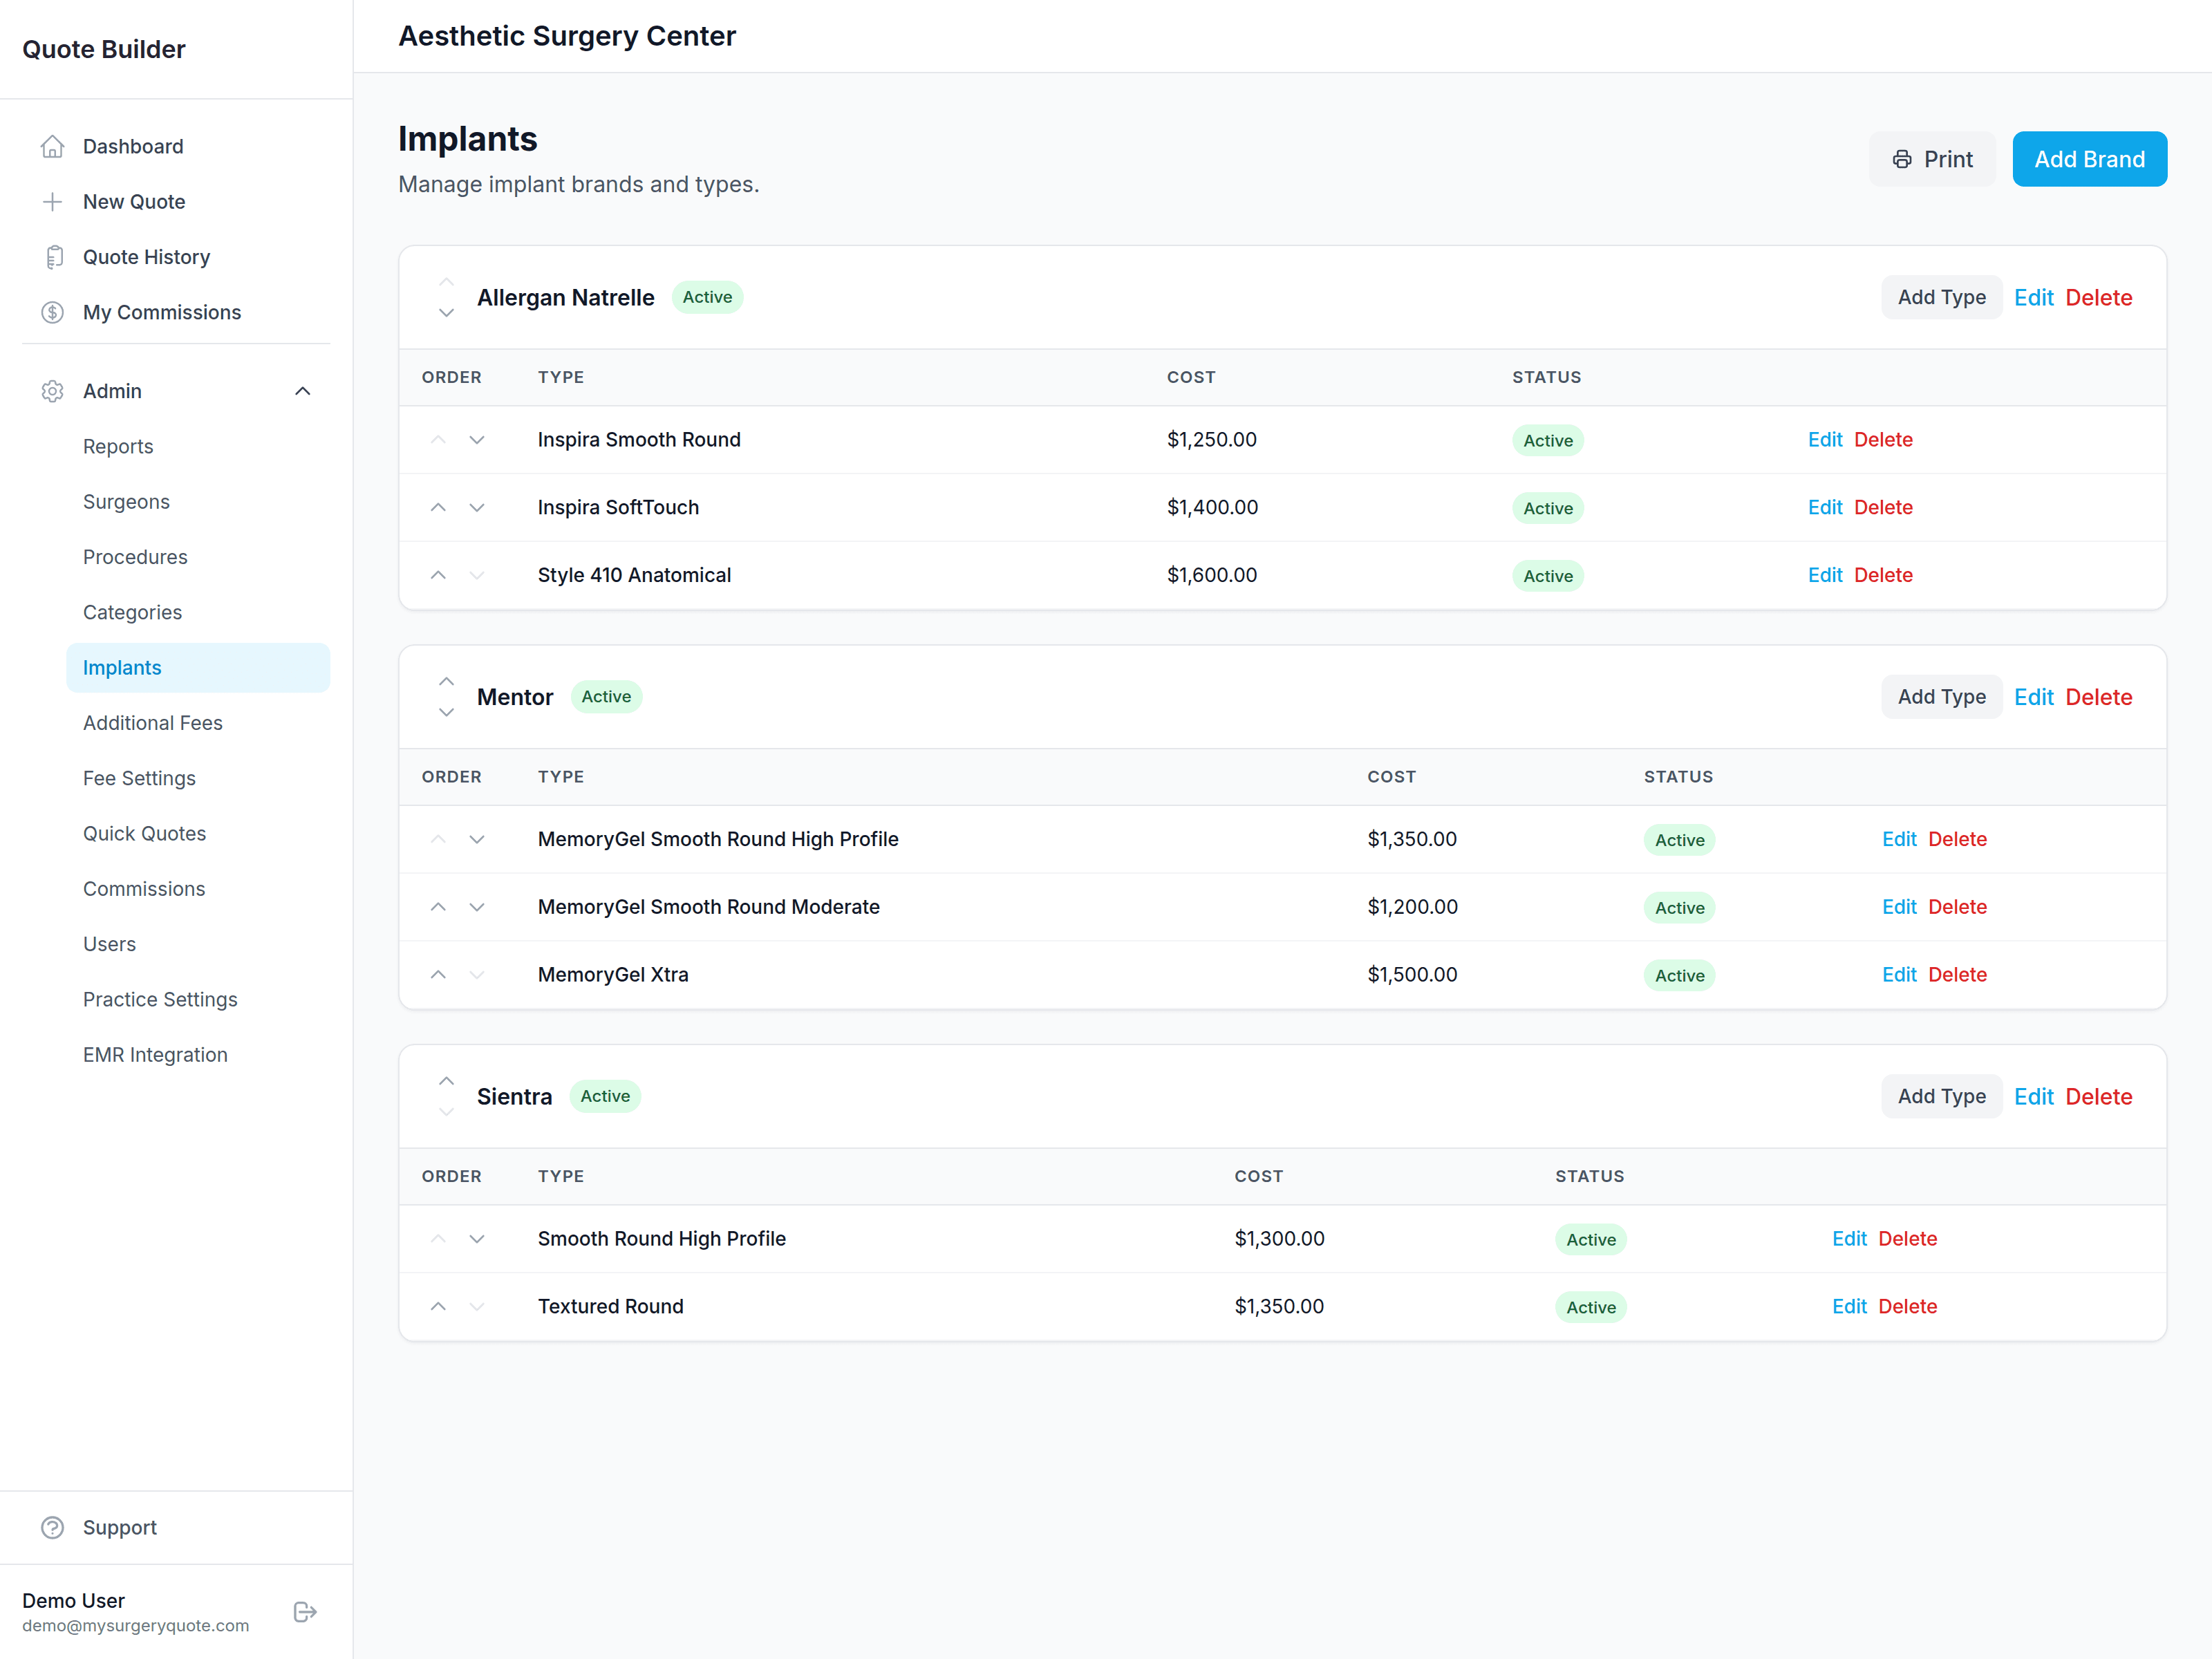Edit the Mentor brand
This screenshot has height=1659, width=2212.
pos(2033,697)
